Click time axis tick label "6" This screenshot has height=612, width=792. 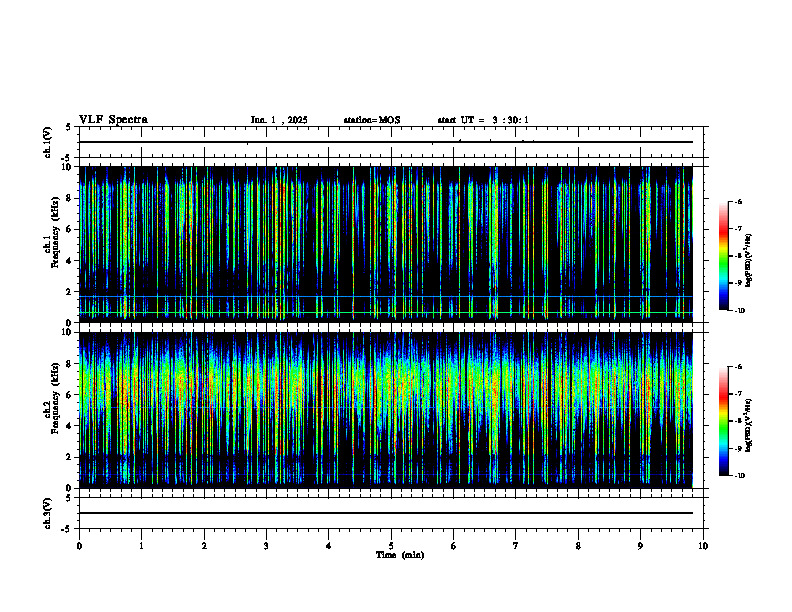tap(454, 546)
